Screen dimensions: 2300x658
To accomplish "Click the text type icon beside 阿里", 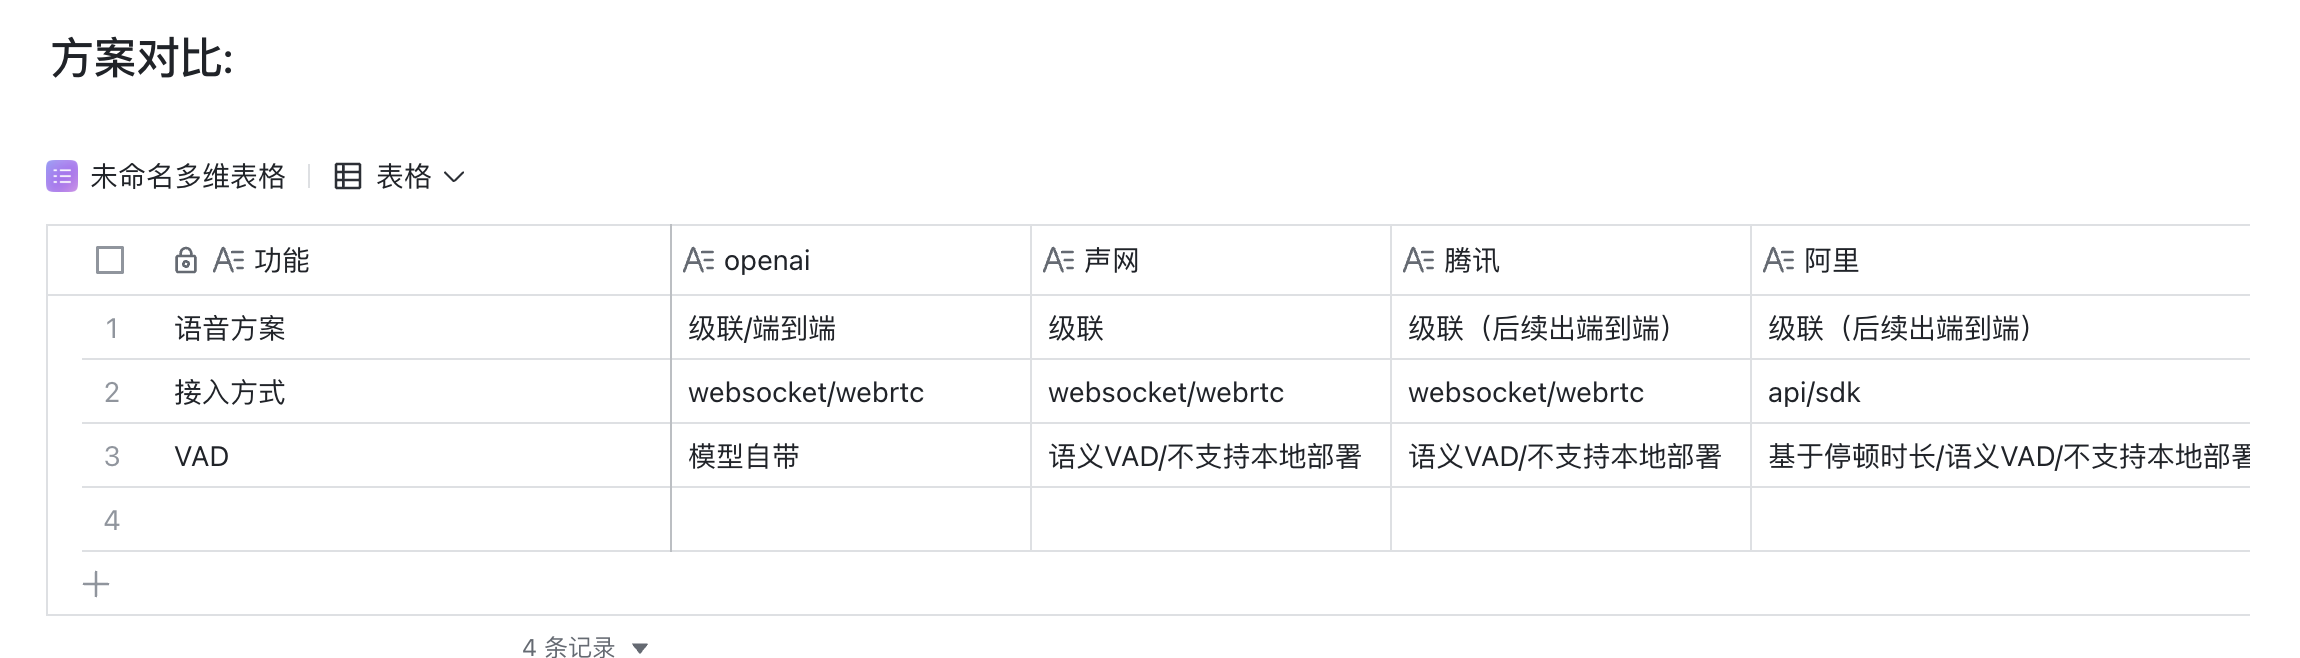I will (1778, 261).
